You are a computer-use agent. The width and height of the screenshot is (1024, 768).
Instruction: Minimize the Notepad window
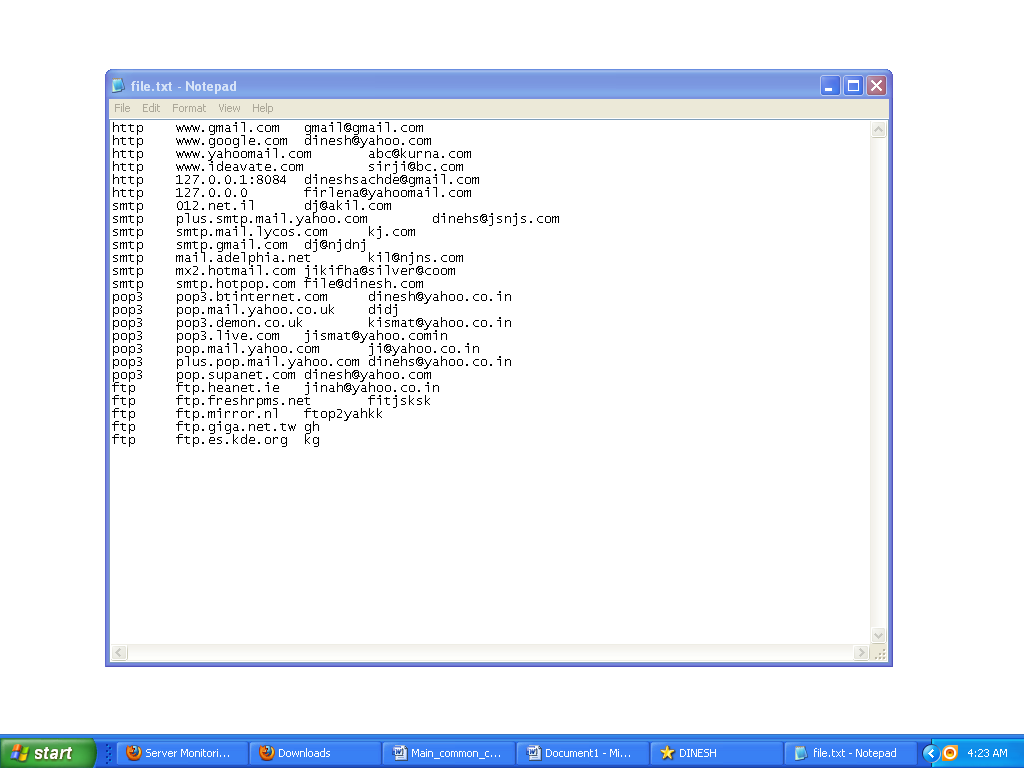(829, 86)
